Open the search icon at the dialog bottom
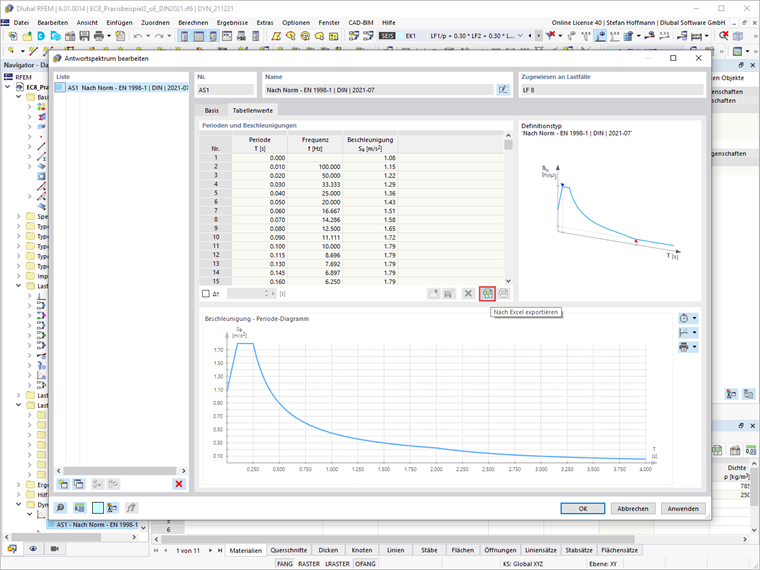 click(x=60, y=507)
